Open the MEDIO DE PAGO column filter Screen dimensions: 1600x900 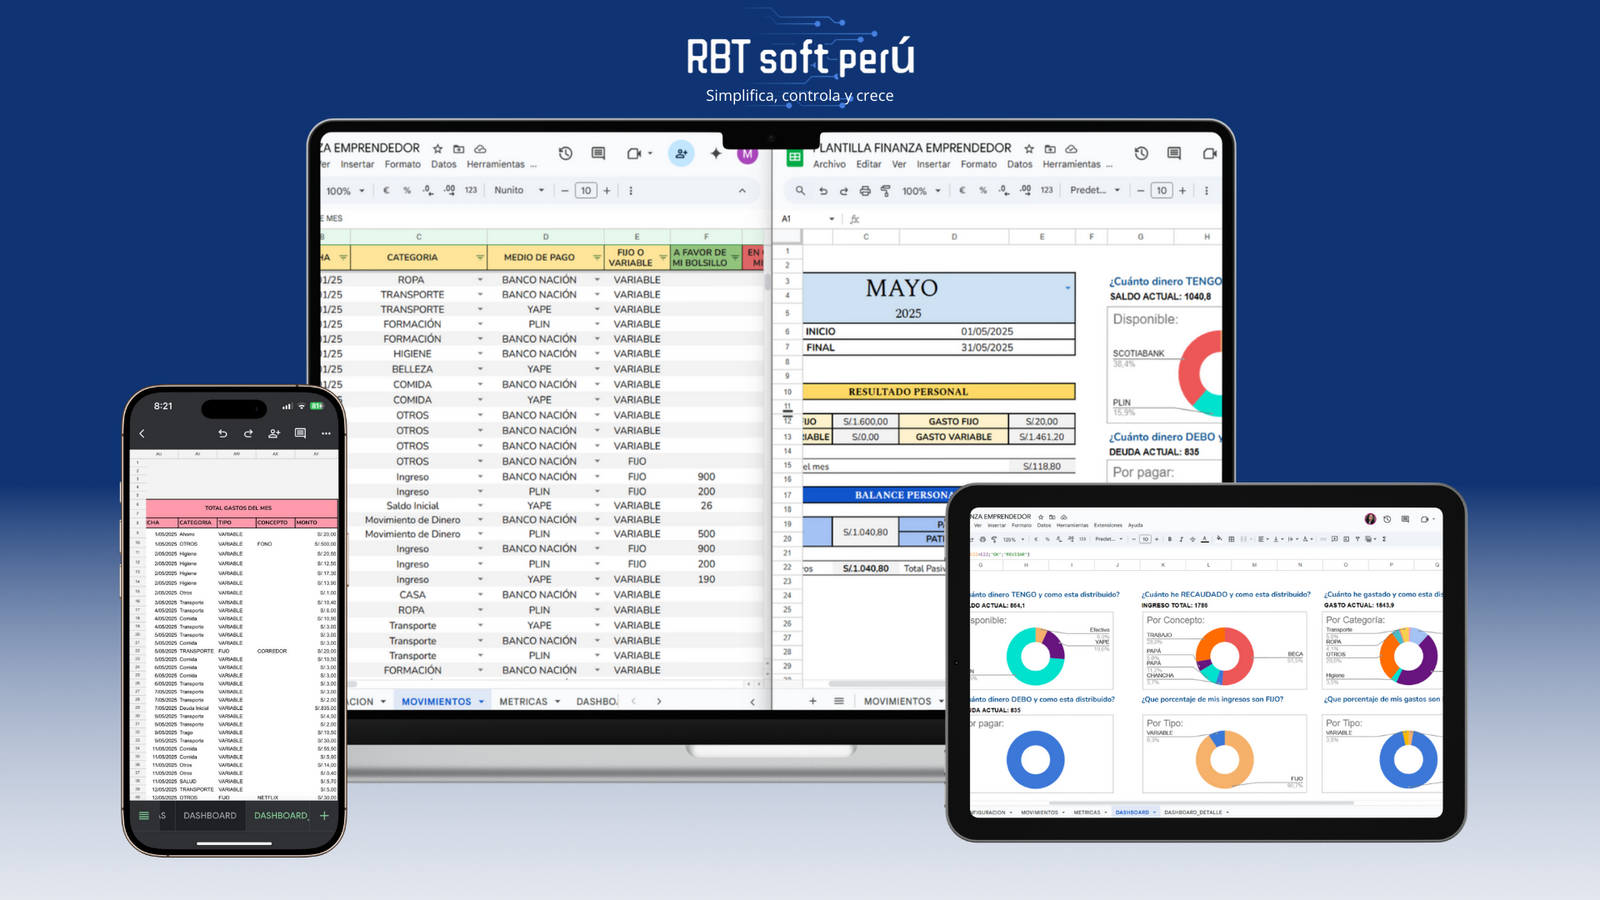[597, 258]
